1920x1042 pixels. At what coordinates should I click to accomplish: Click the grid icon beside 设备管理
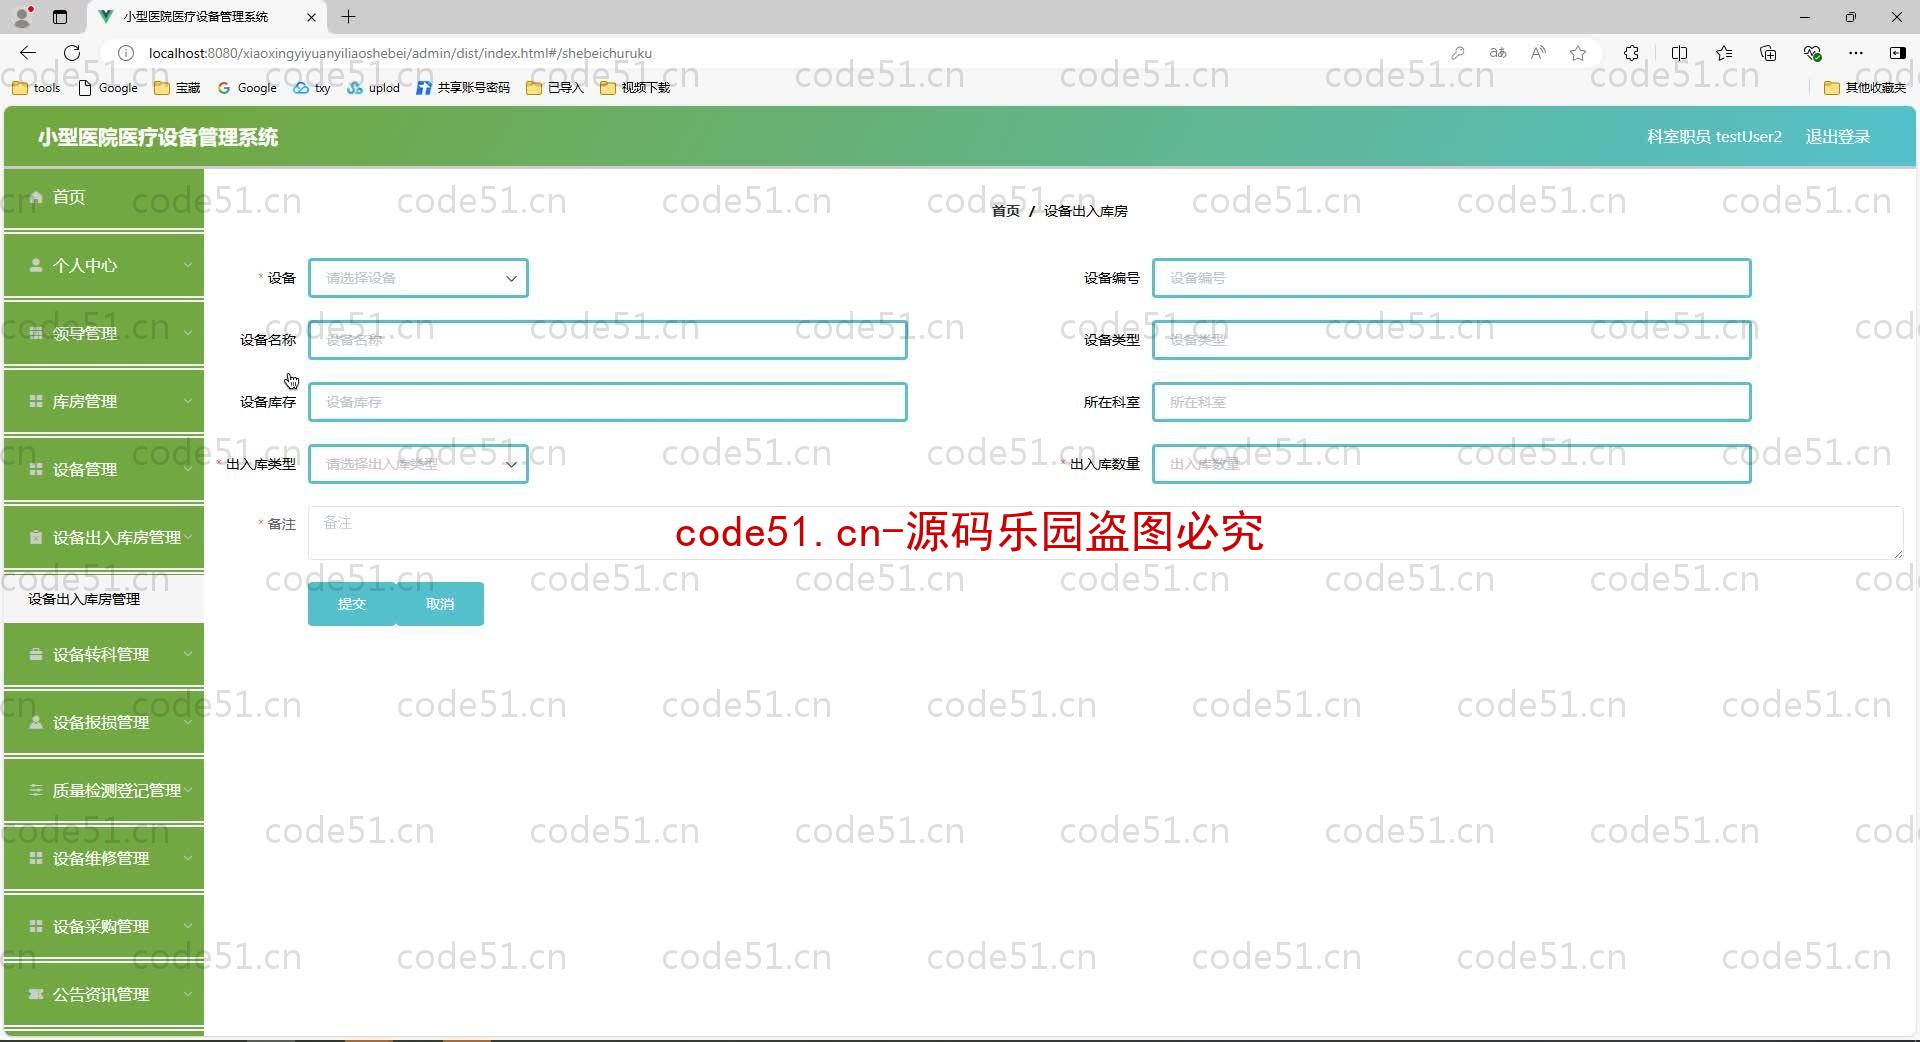click(x=36, y=469)
